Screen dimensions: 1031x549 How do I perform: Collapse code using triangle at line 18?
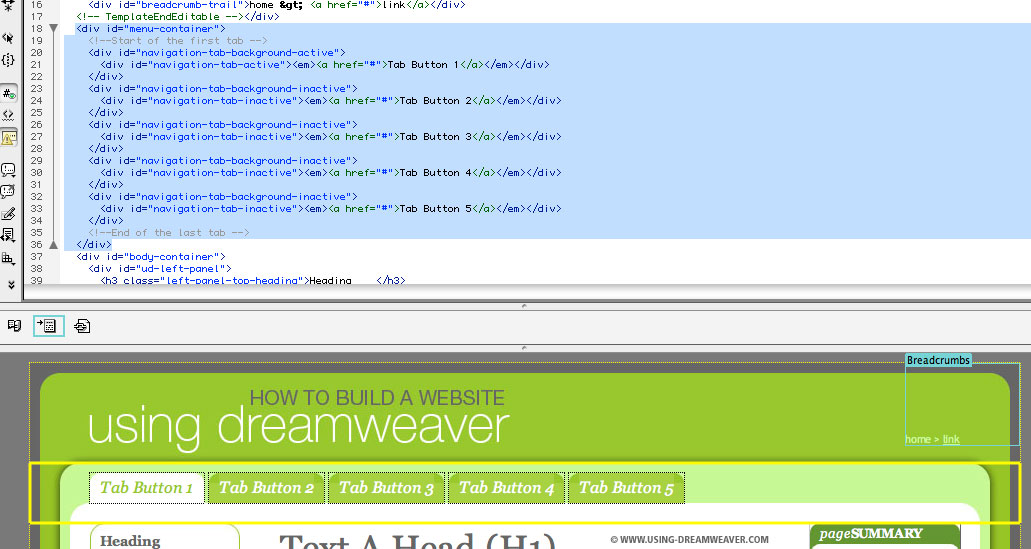[54, 28]
